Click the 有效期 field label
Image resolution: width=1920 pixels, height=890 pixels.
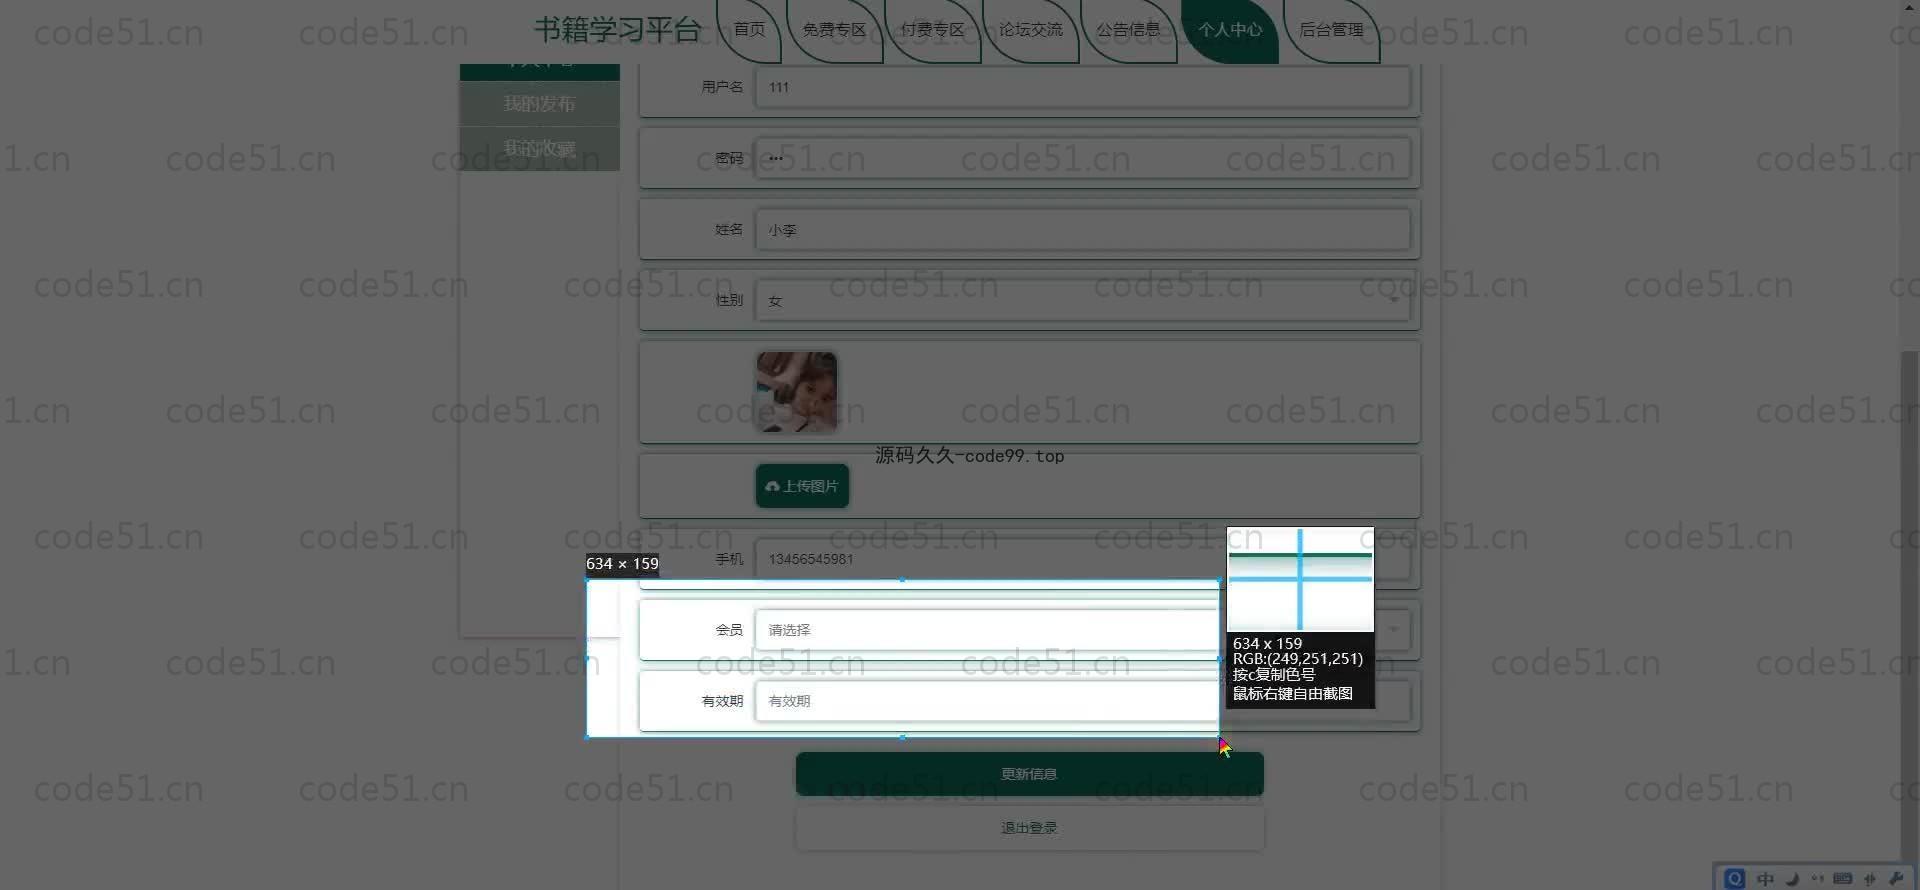click(722, 701)
